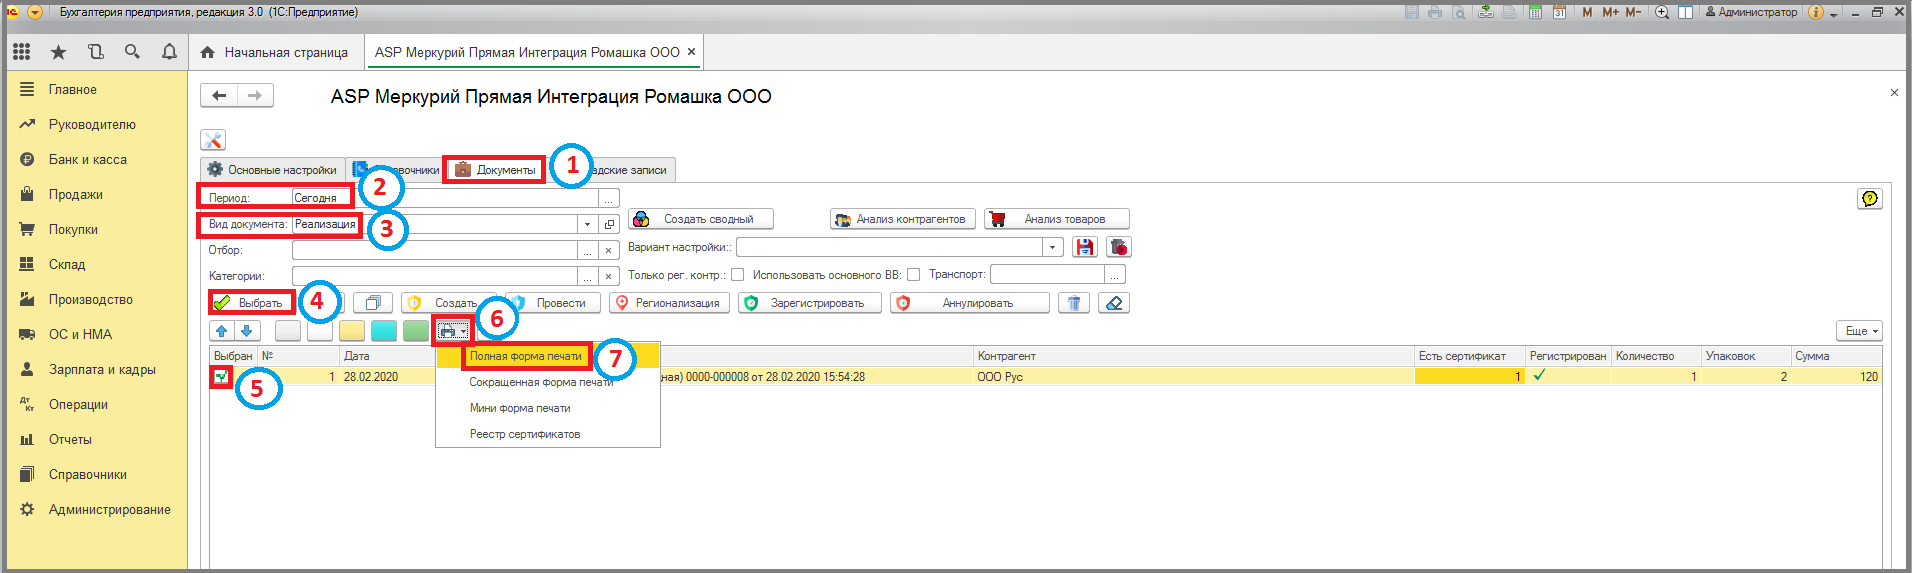This screenshot has height=573, width=1912.
Task: Click the trash bin delete icon
Action: [x=1074, y=303]
